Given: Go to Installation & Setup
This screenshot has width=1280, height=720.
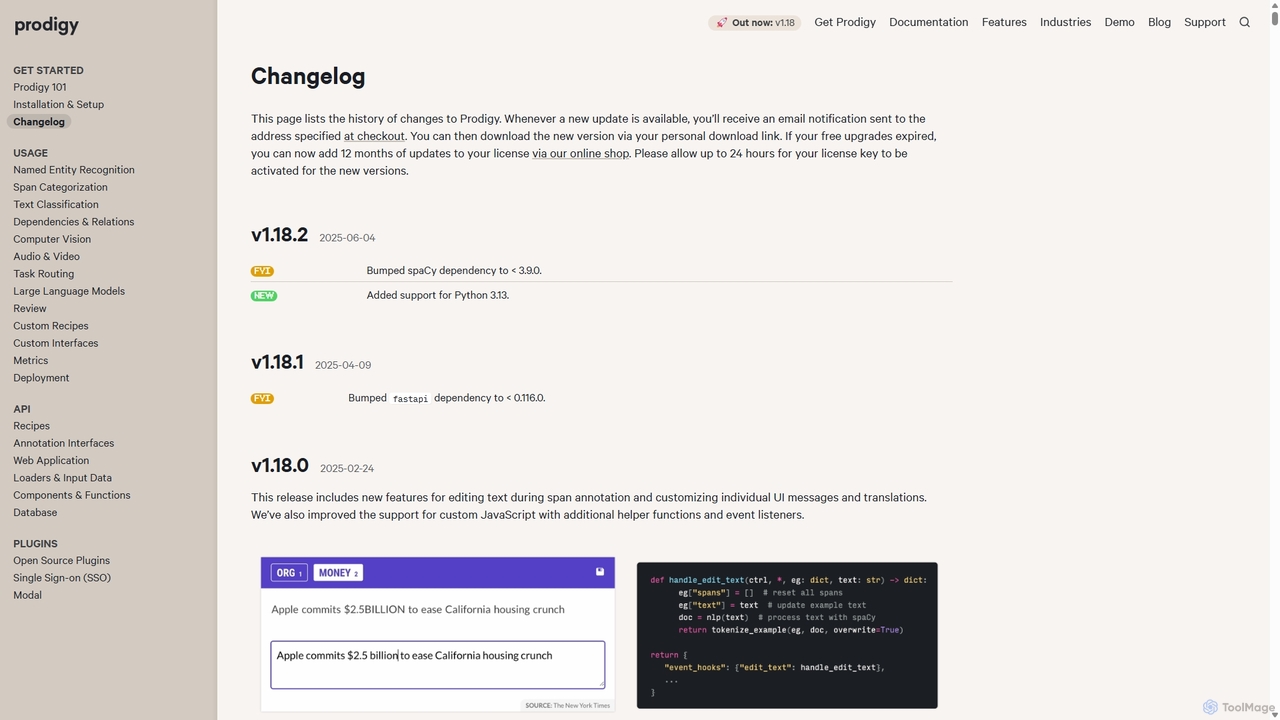Looking at the screenshot, I should [58, 104].
